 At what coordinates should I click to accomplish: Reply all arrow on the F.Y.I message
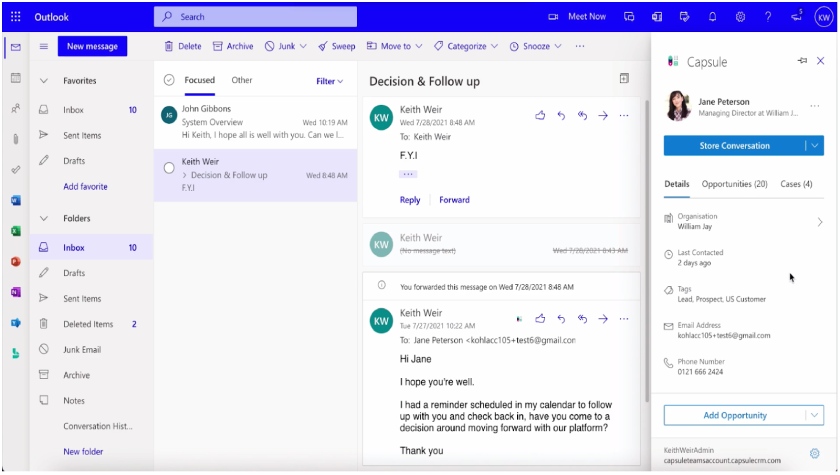click(x=582, y=115)
